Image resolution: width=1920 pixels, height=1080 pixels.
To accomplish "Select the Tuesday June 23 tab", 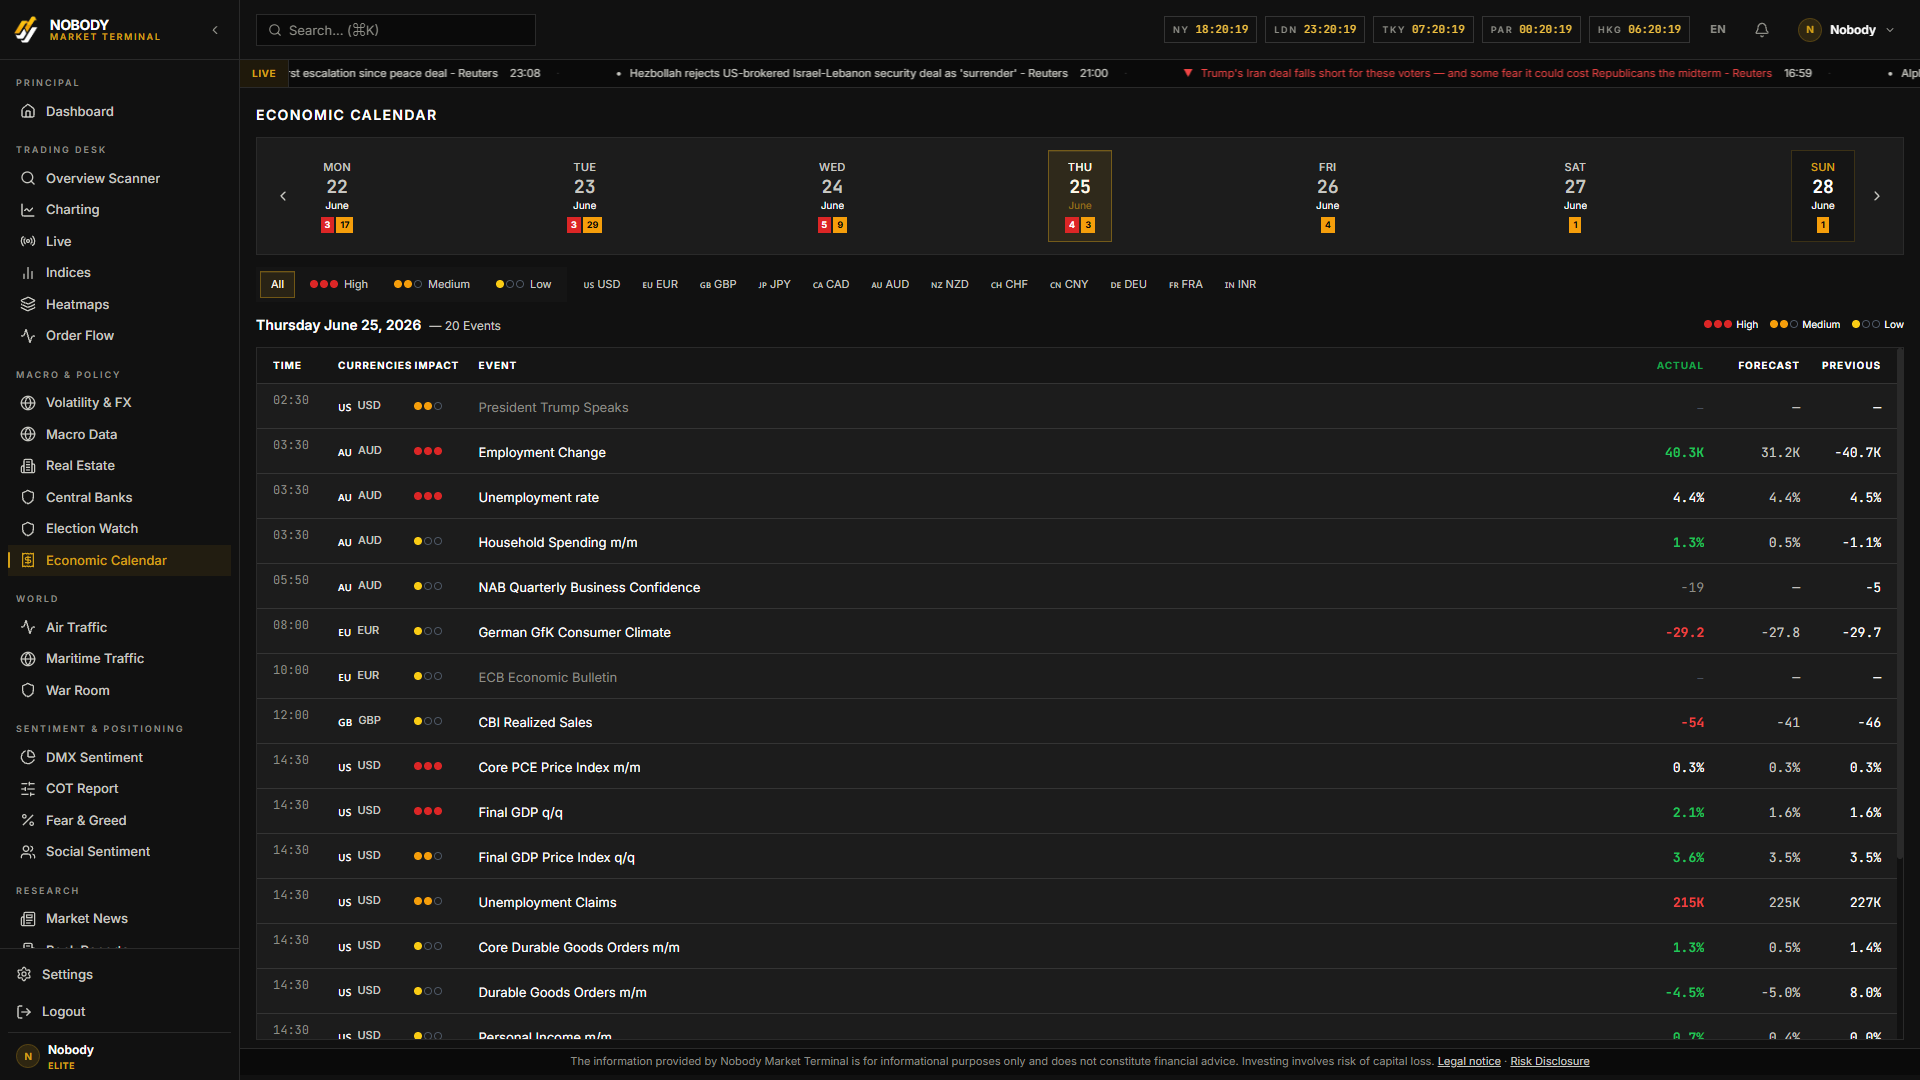I will pos(585,196).
